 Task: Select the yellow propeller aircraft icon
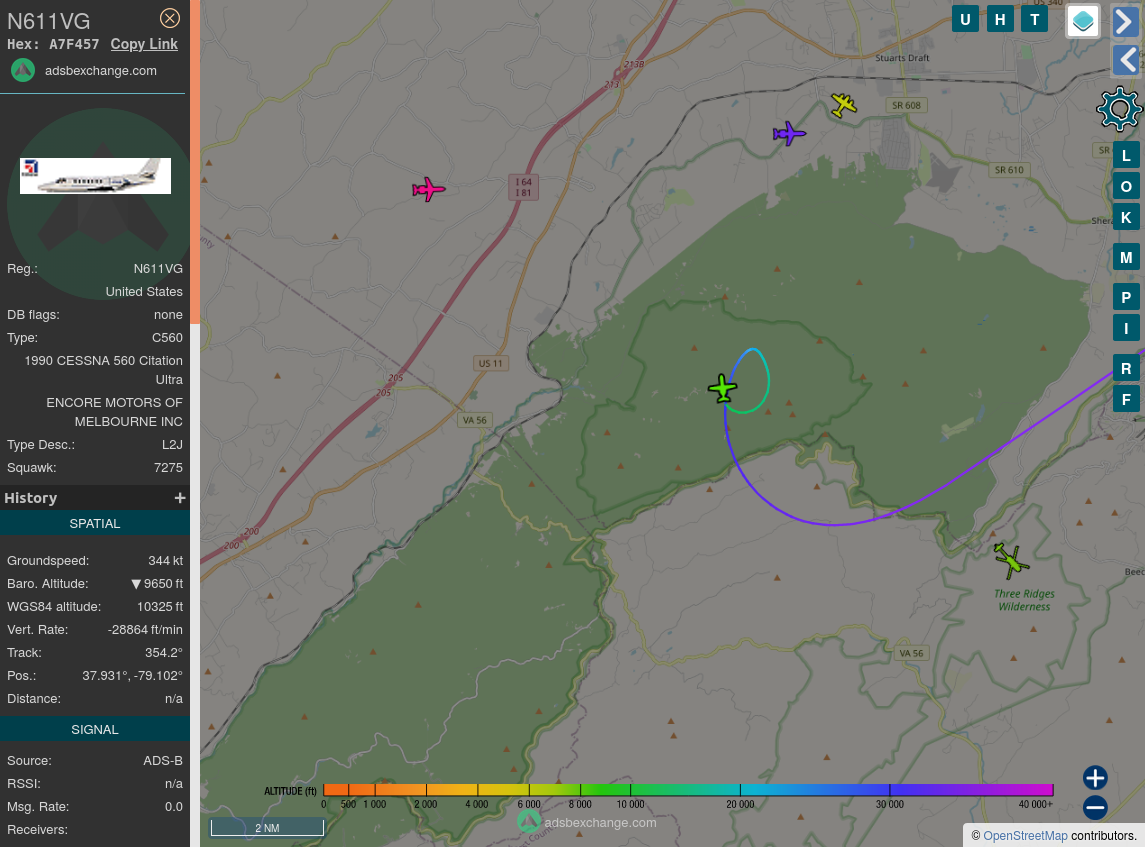(x=843, y=104)
